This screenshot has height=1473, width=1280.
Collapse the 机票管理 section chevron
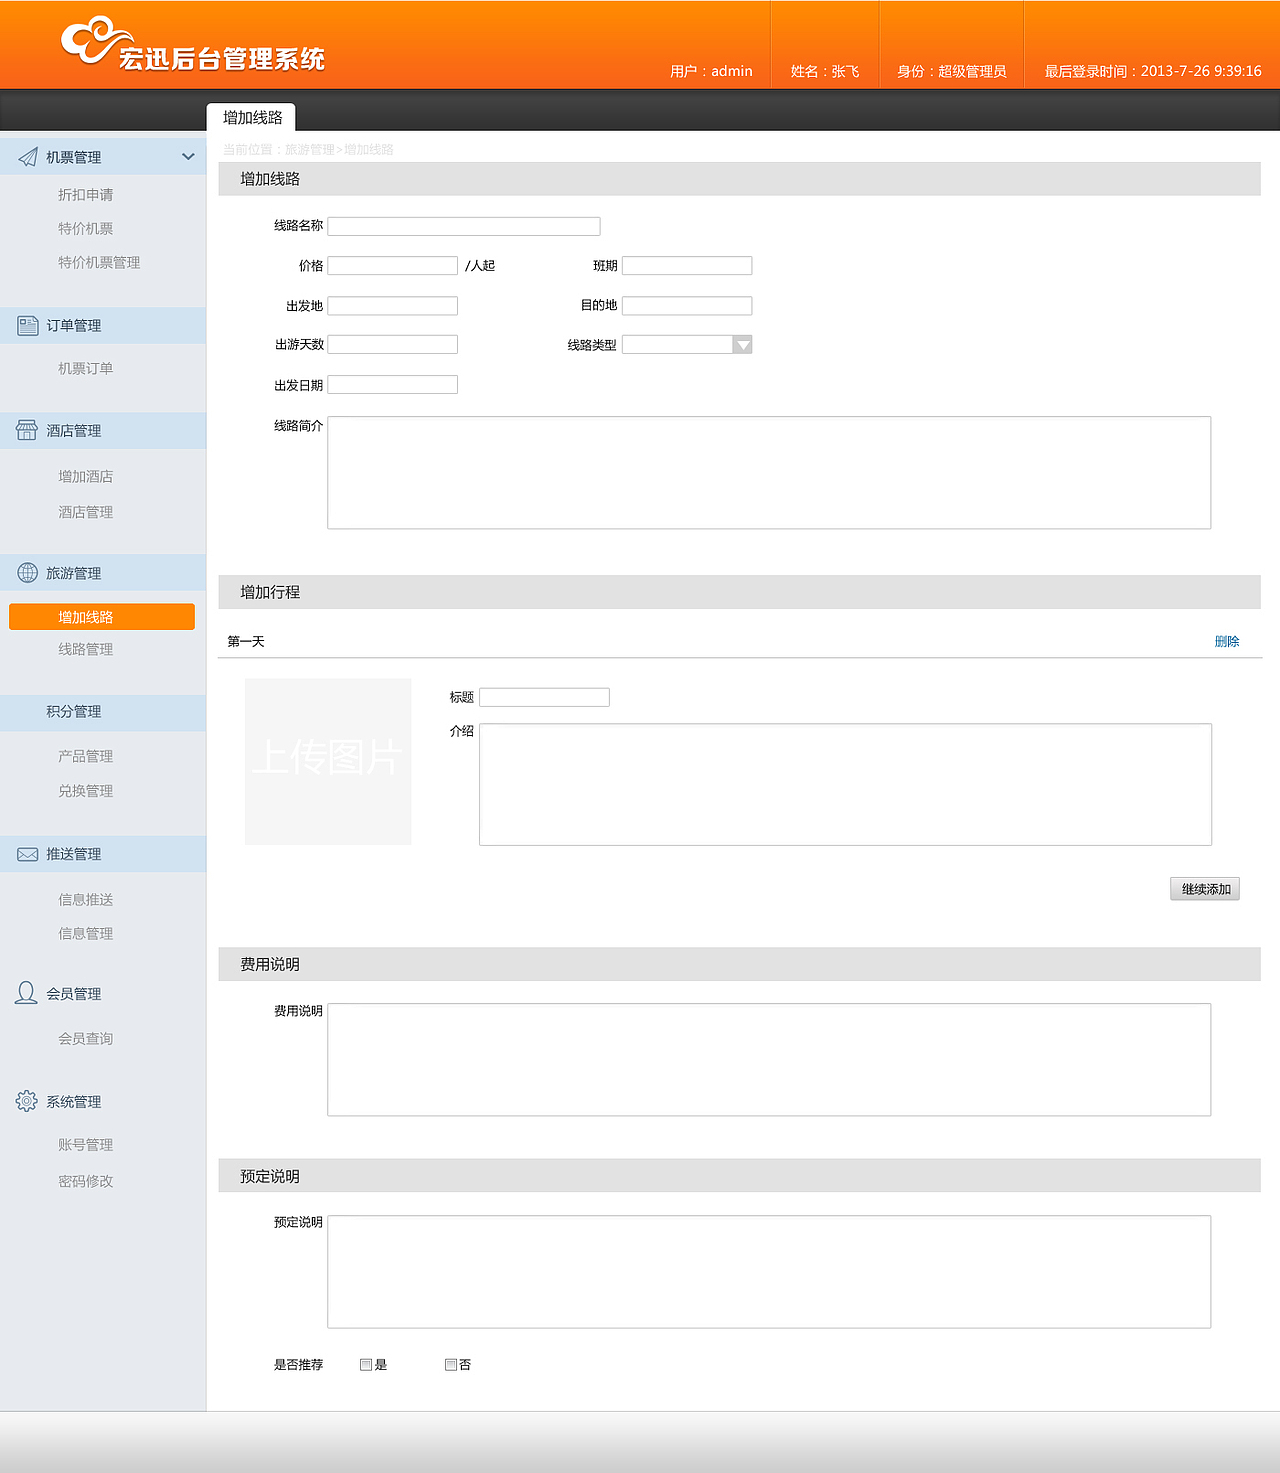[x=188, y=157]
